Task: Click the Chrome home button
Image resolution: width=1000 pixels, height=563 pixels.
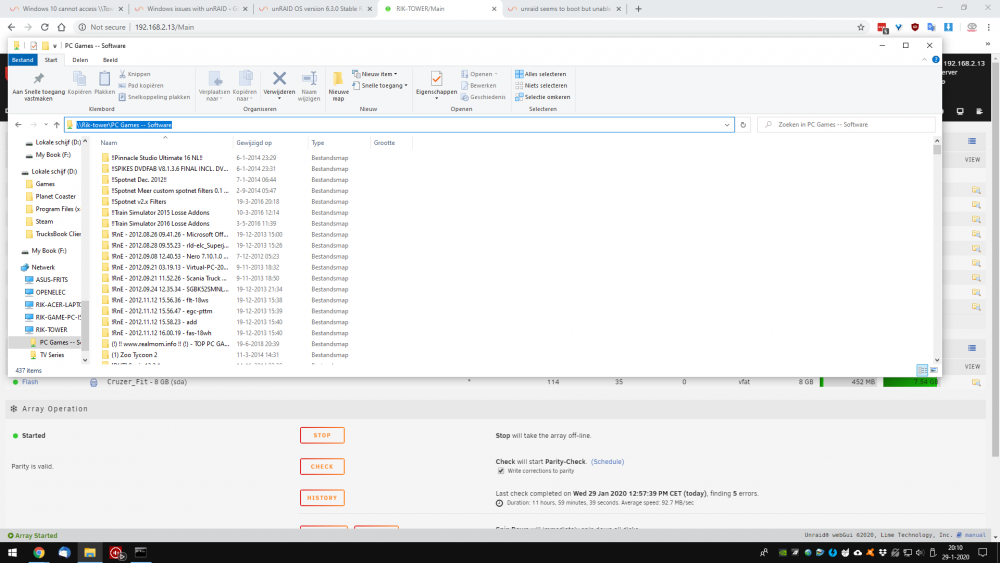Action: point(61,27)
